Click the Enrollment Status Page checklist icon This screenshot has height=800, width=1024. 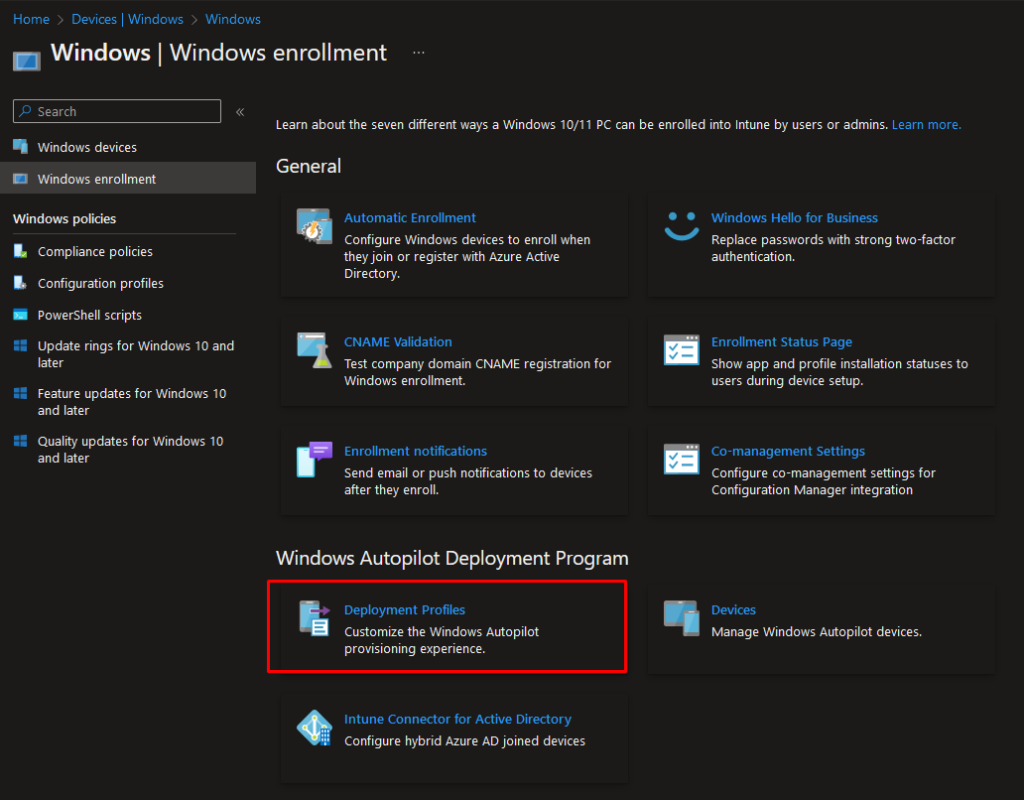click(x=681, y=350)
